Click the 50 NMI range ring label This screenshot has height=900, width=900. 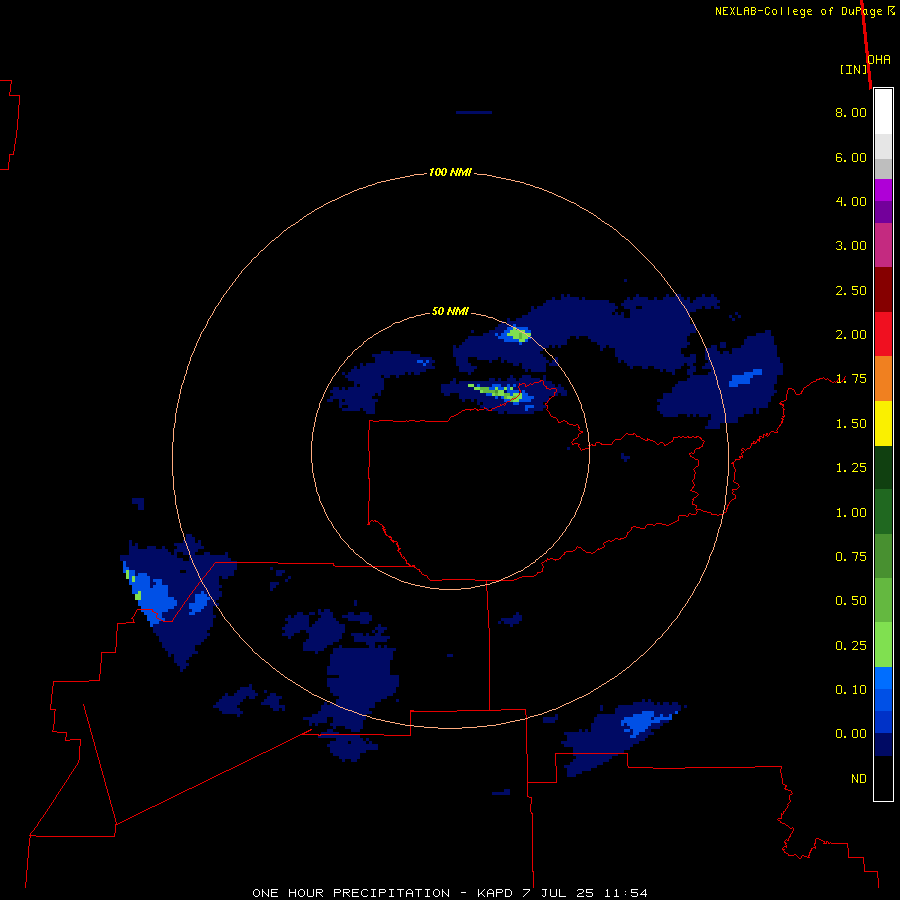450,312
